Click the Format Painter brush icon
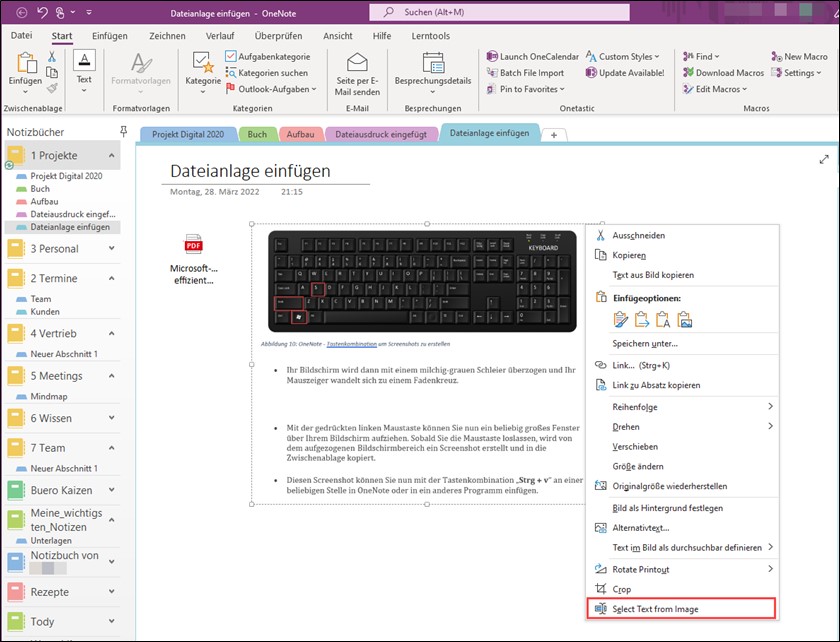The image size is (840, 642). (52, 88)
